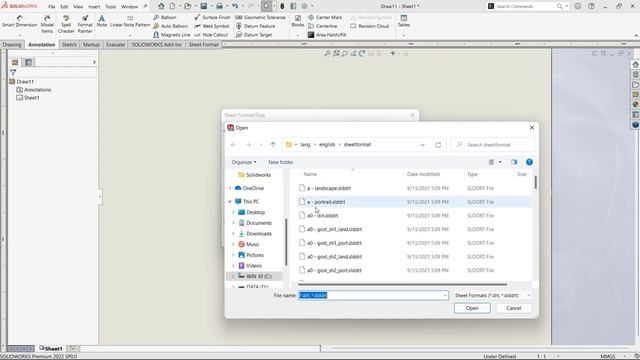Add a Center Mark
This screenshot has height=360, width=640.
click(x=325, y=18)
